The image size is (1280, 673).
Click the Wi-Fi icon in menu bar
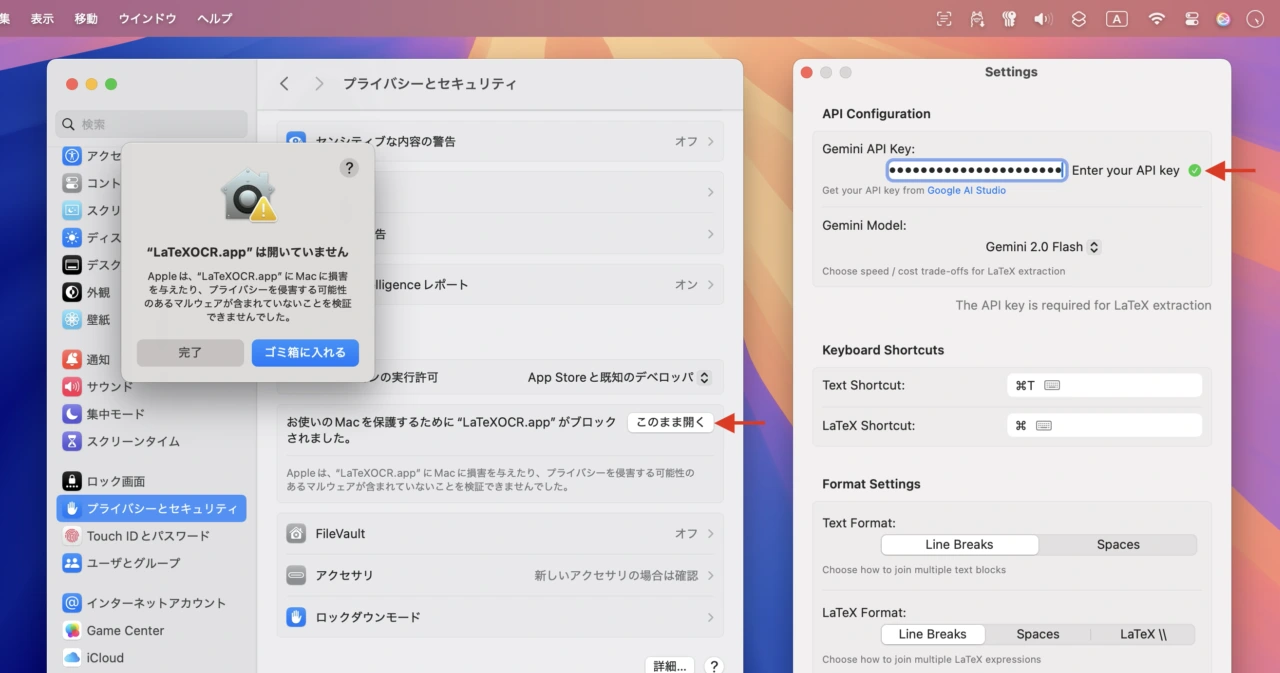(x=1157, y=19)
